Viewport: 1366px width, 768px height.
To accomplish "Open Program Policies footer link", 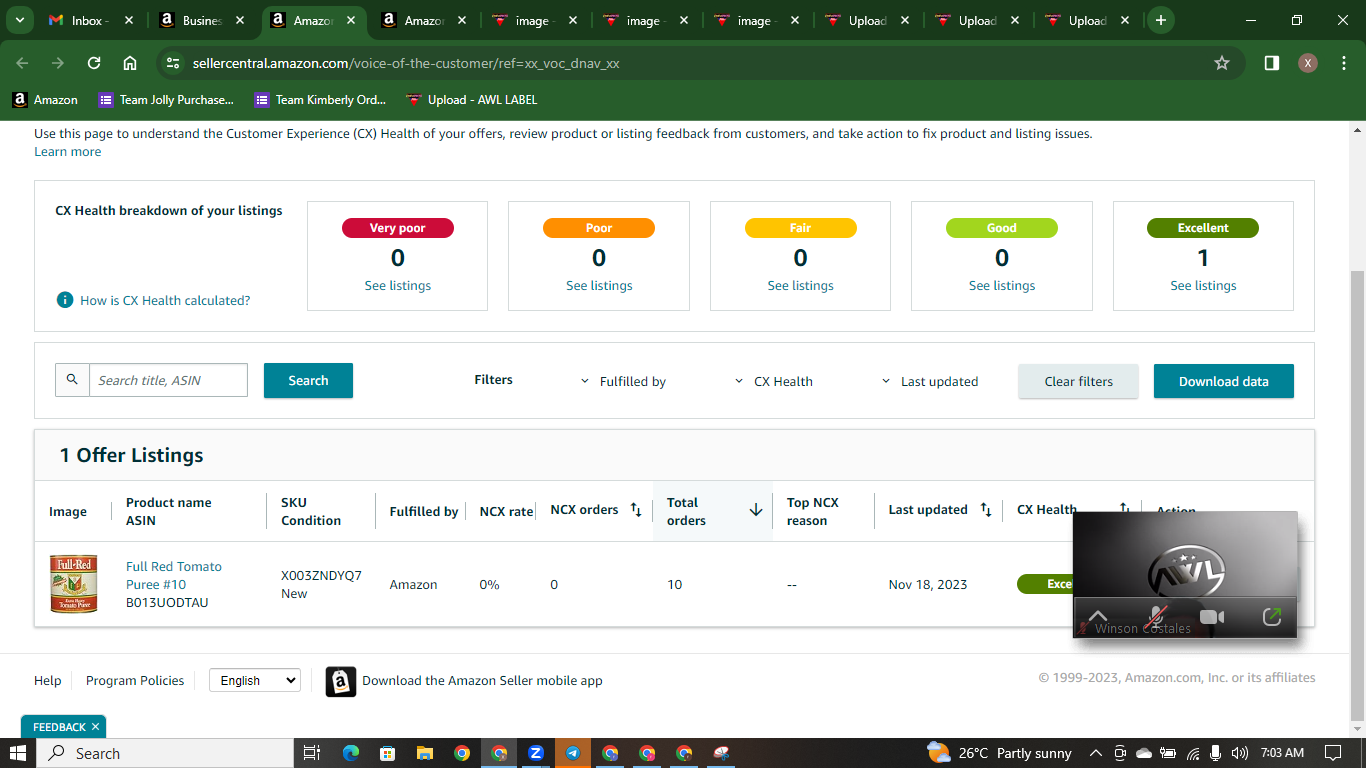I will click(x=135, y=680).
